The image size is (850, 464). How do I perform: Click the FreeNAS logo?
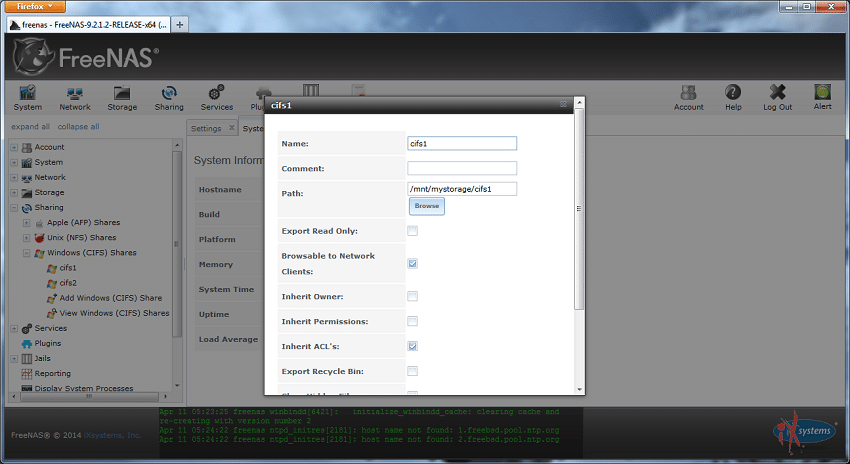[x=86, y=57]
